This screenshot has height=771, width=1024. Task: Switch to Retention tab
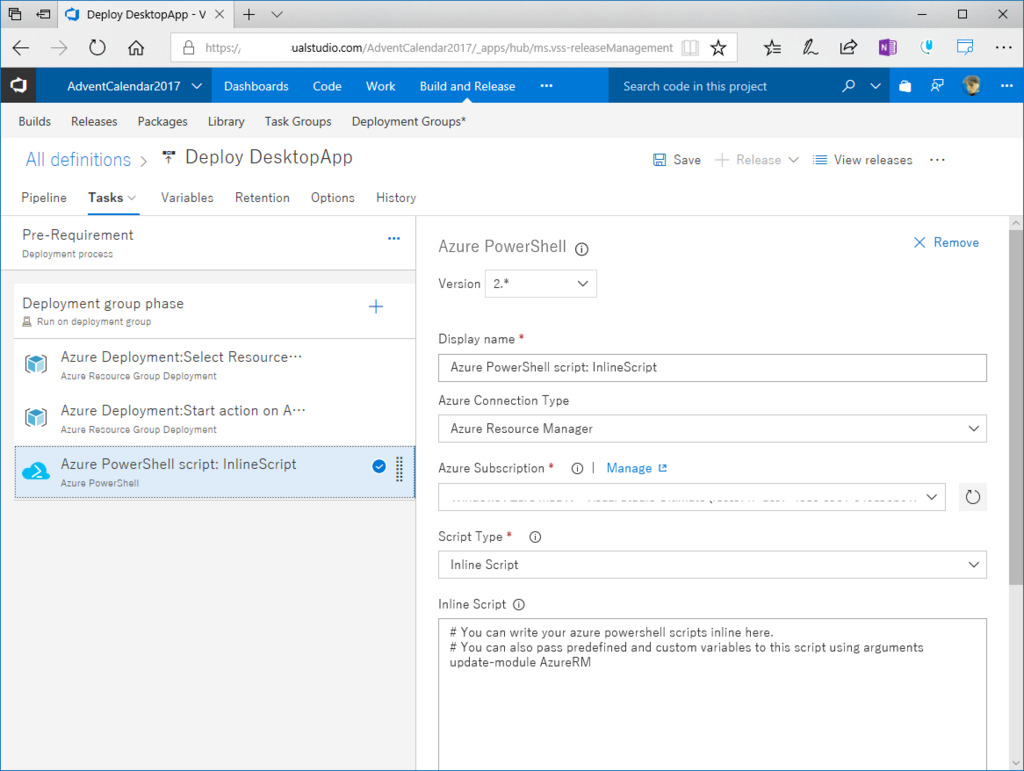[262, 197]
